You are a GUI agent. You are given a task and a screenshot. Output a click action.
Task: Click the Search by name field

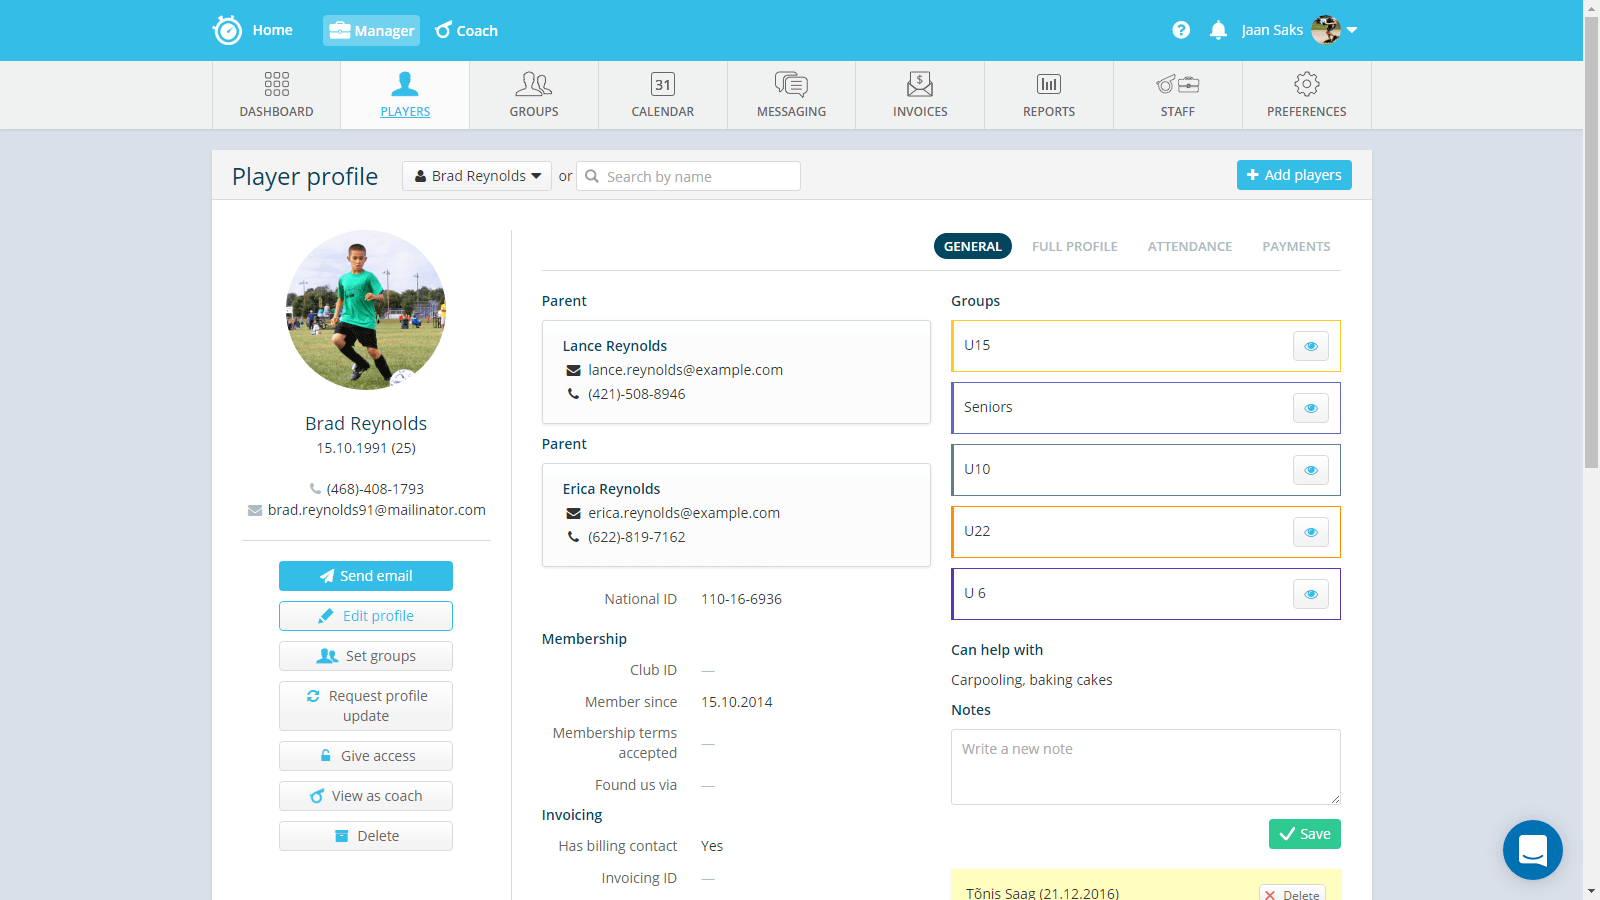(x=698, y=176)
